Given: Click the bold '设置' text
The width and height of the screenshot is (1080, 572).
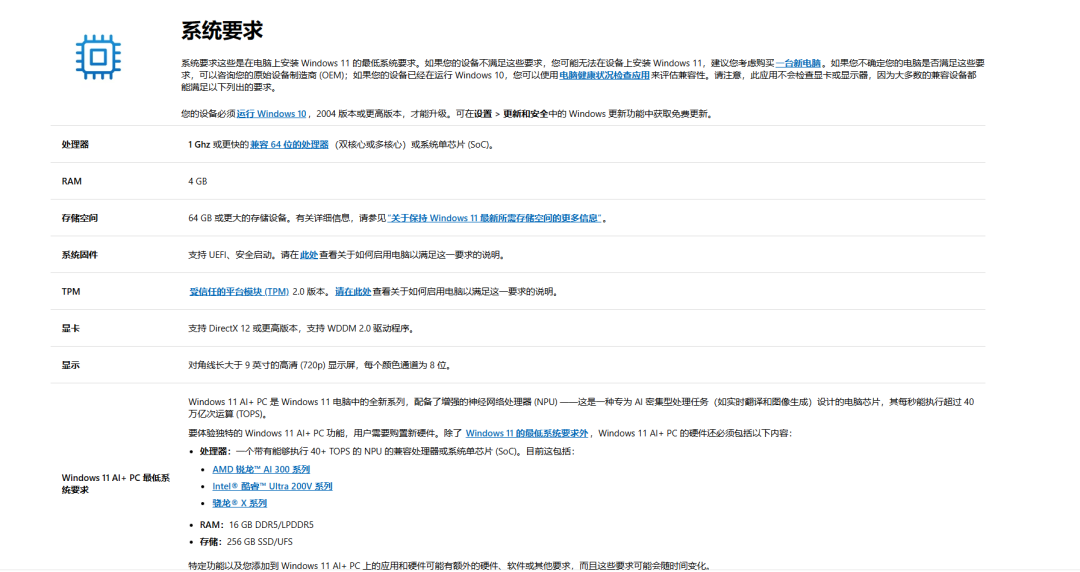Looking at the screenshot, I should click(483, 114).
